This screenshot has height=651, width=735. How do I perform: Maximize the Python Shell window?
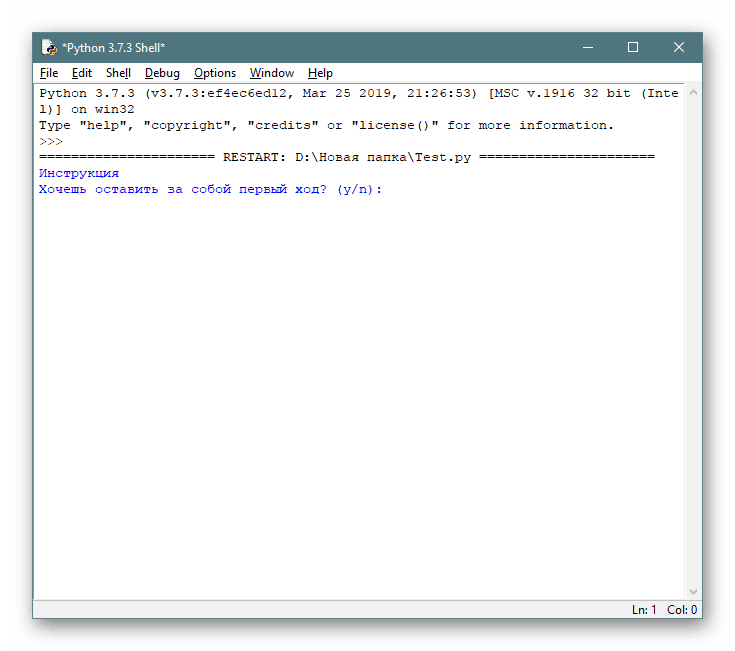(633, 47)
